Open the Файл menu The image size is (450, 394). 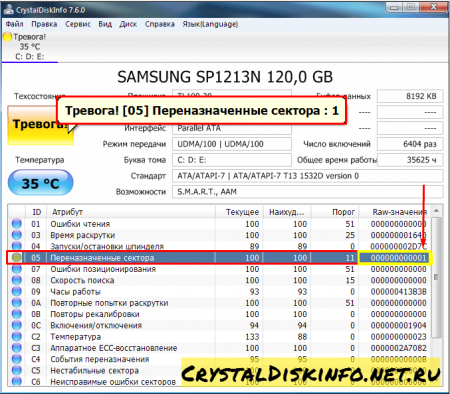click(x=14, y=24)
